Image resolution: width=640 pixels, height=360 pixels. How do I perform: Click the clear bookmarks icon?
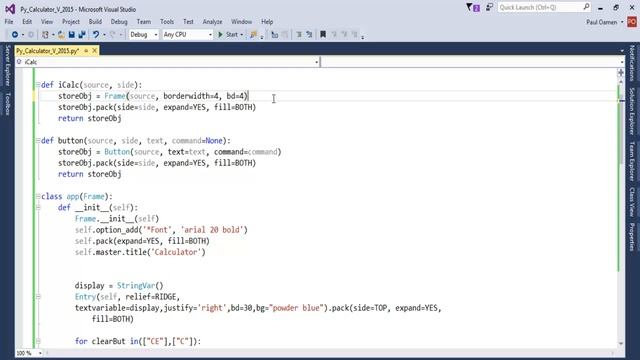(x=354, y=35)
